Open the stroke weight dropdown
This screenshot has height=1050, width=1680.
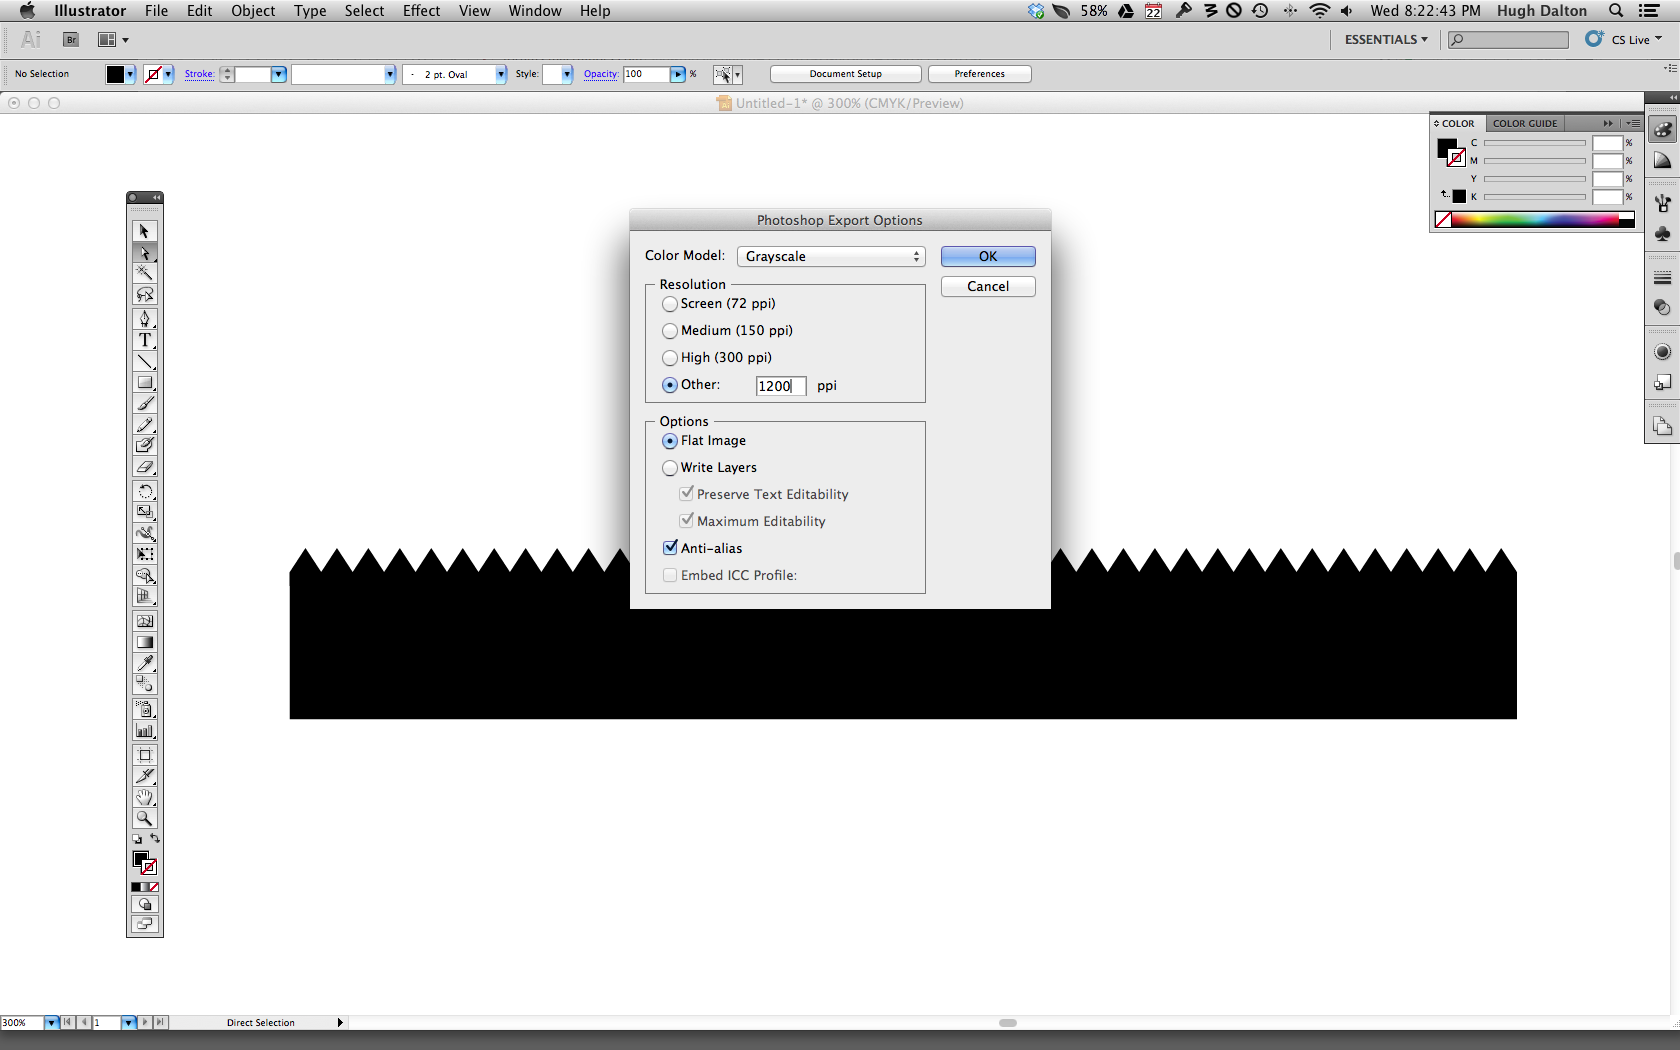pos(278,74)
